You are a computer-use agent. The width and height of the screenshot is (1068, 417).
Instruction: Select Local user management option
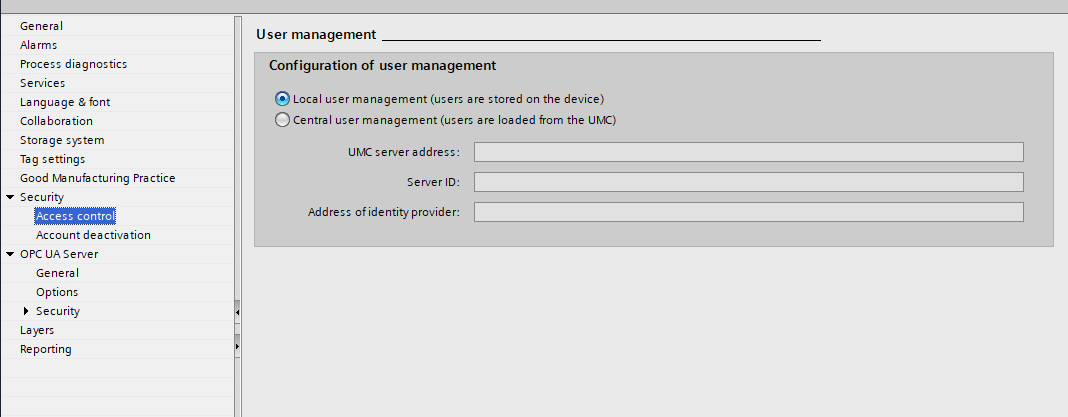point(282,99)
